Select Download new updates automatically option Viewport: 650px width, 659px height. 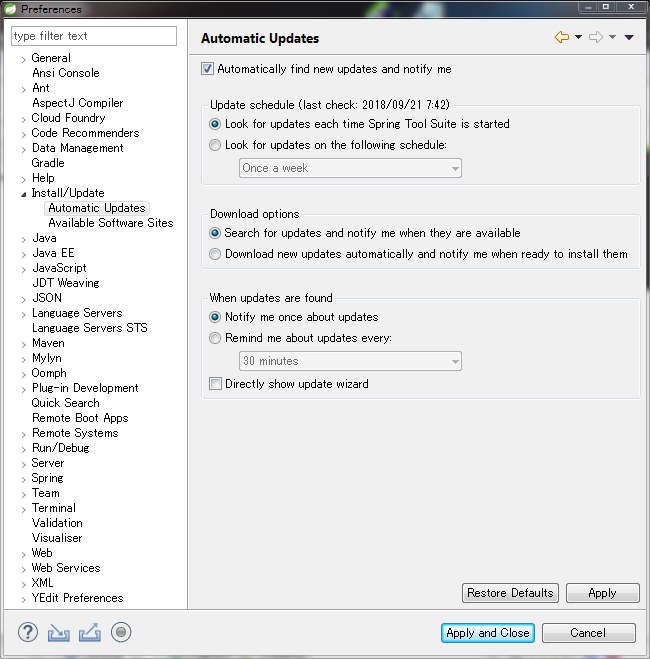click(216, 254)
